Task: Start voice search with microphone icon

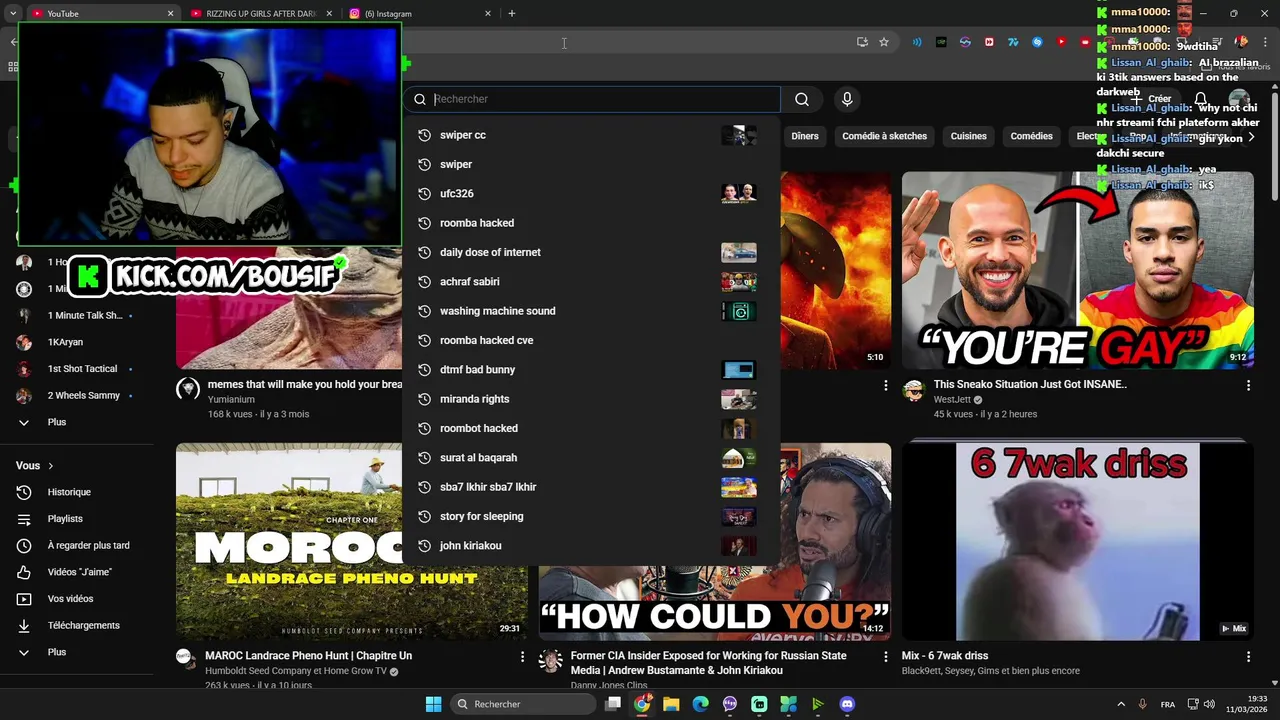Action: (847, 99)
